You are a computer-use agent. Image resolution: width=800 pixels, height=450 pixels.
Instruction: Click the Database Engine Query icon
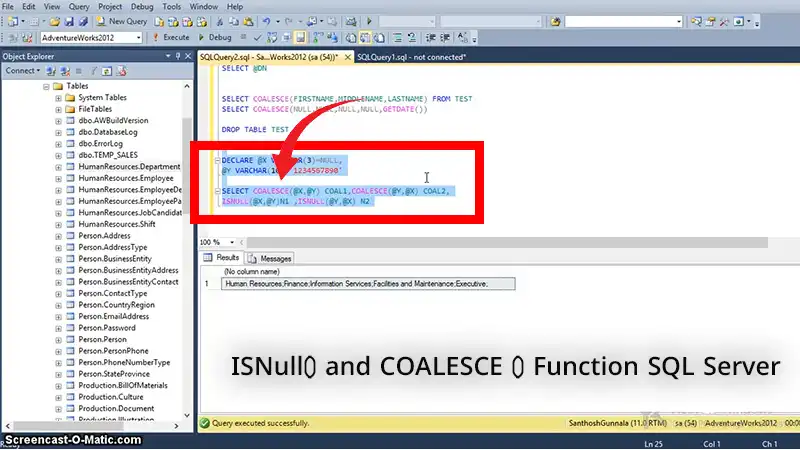coord(159,21)
